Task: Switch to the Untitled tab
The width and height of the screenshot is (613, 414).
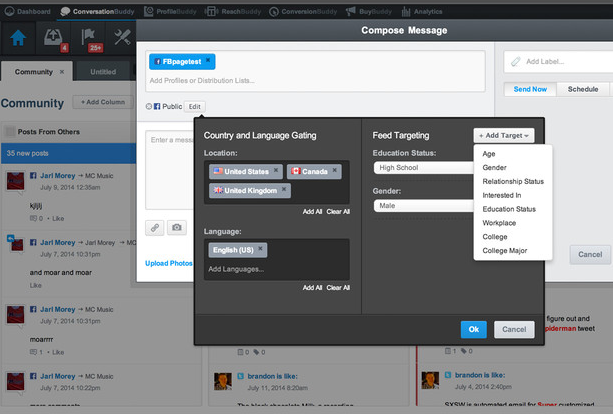Action: pyautogui.click(x=103, y=72)
